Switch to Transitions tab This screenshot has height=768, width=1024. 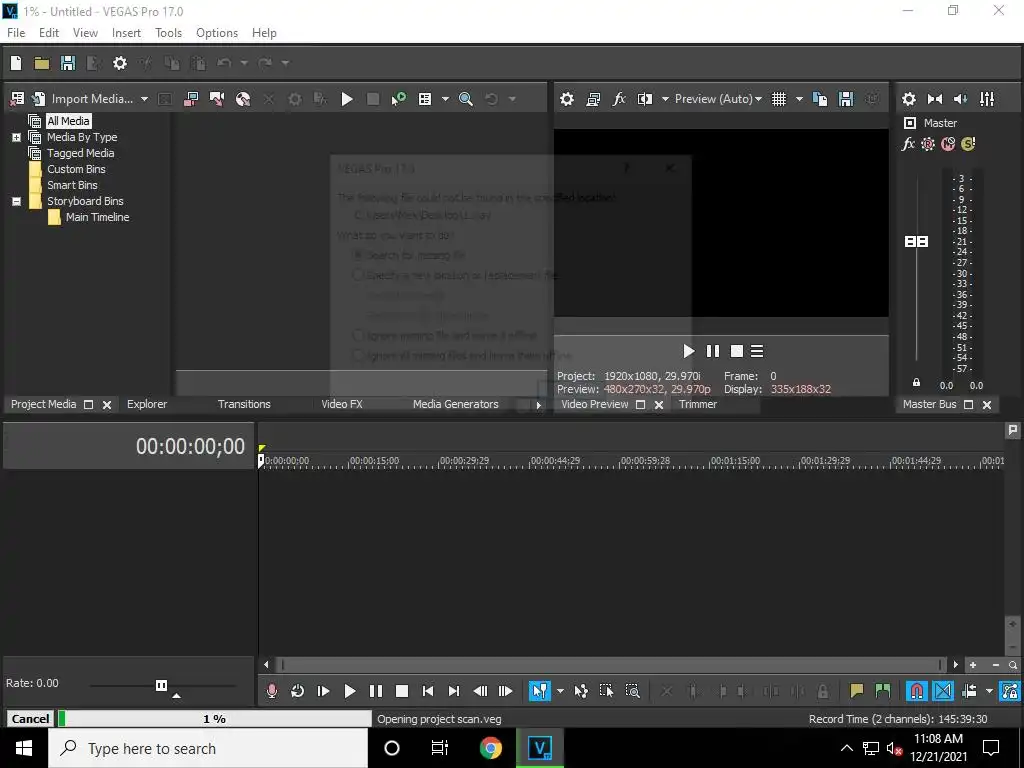click(x=244, y=404)
